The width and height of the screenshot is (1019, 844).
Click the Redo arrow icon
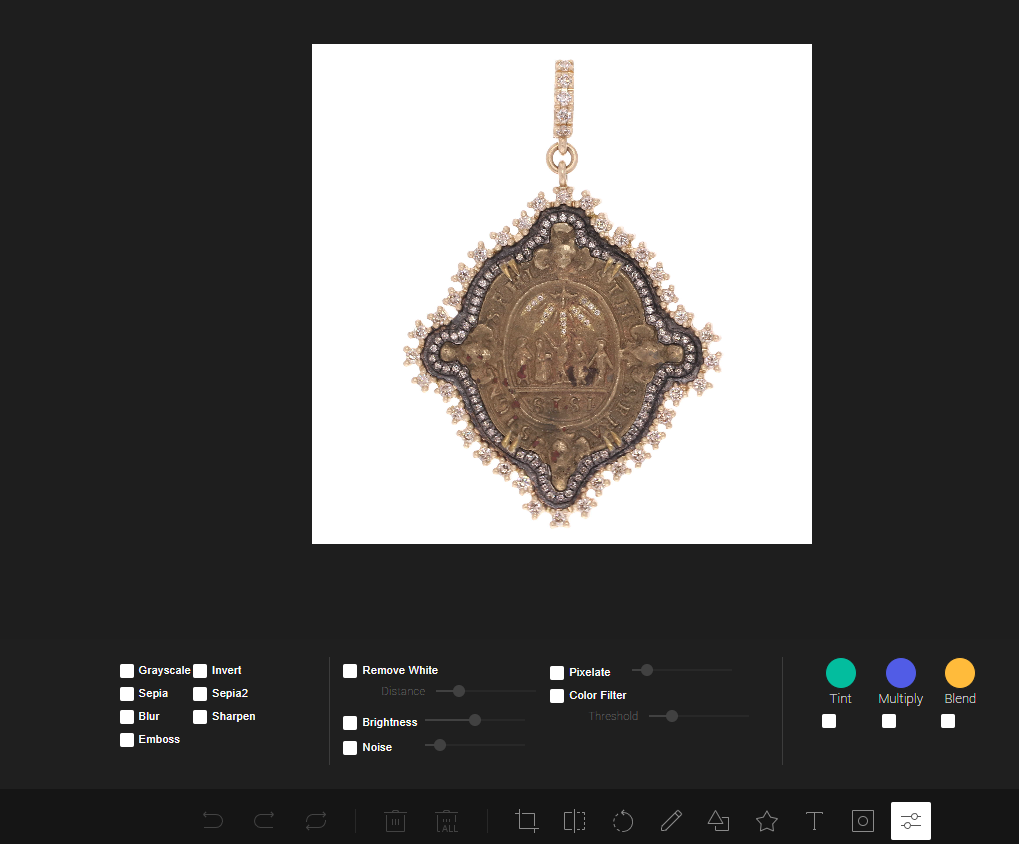[264, 821]
